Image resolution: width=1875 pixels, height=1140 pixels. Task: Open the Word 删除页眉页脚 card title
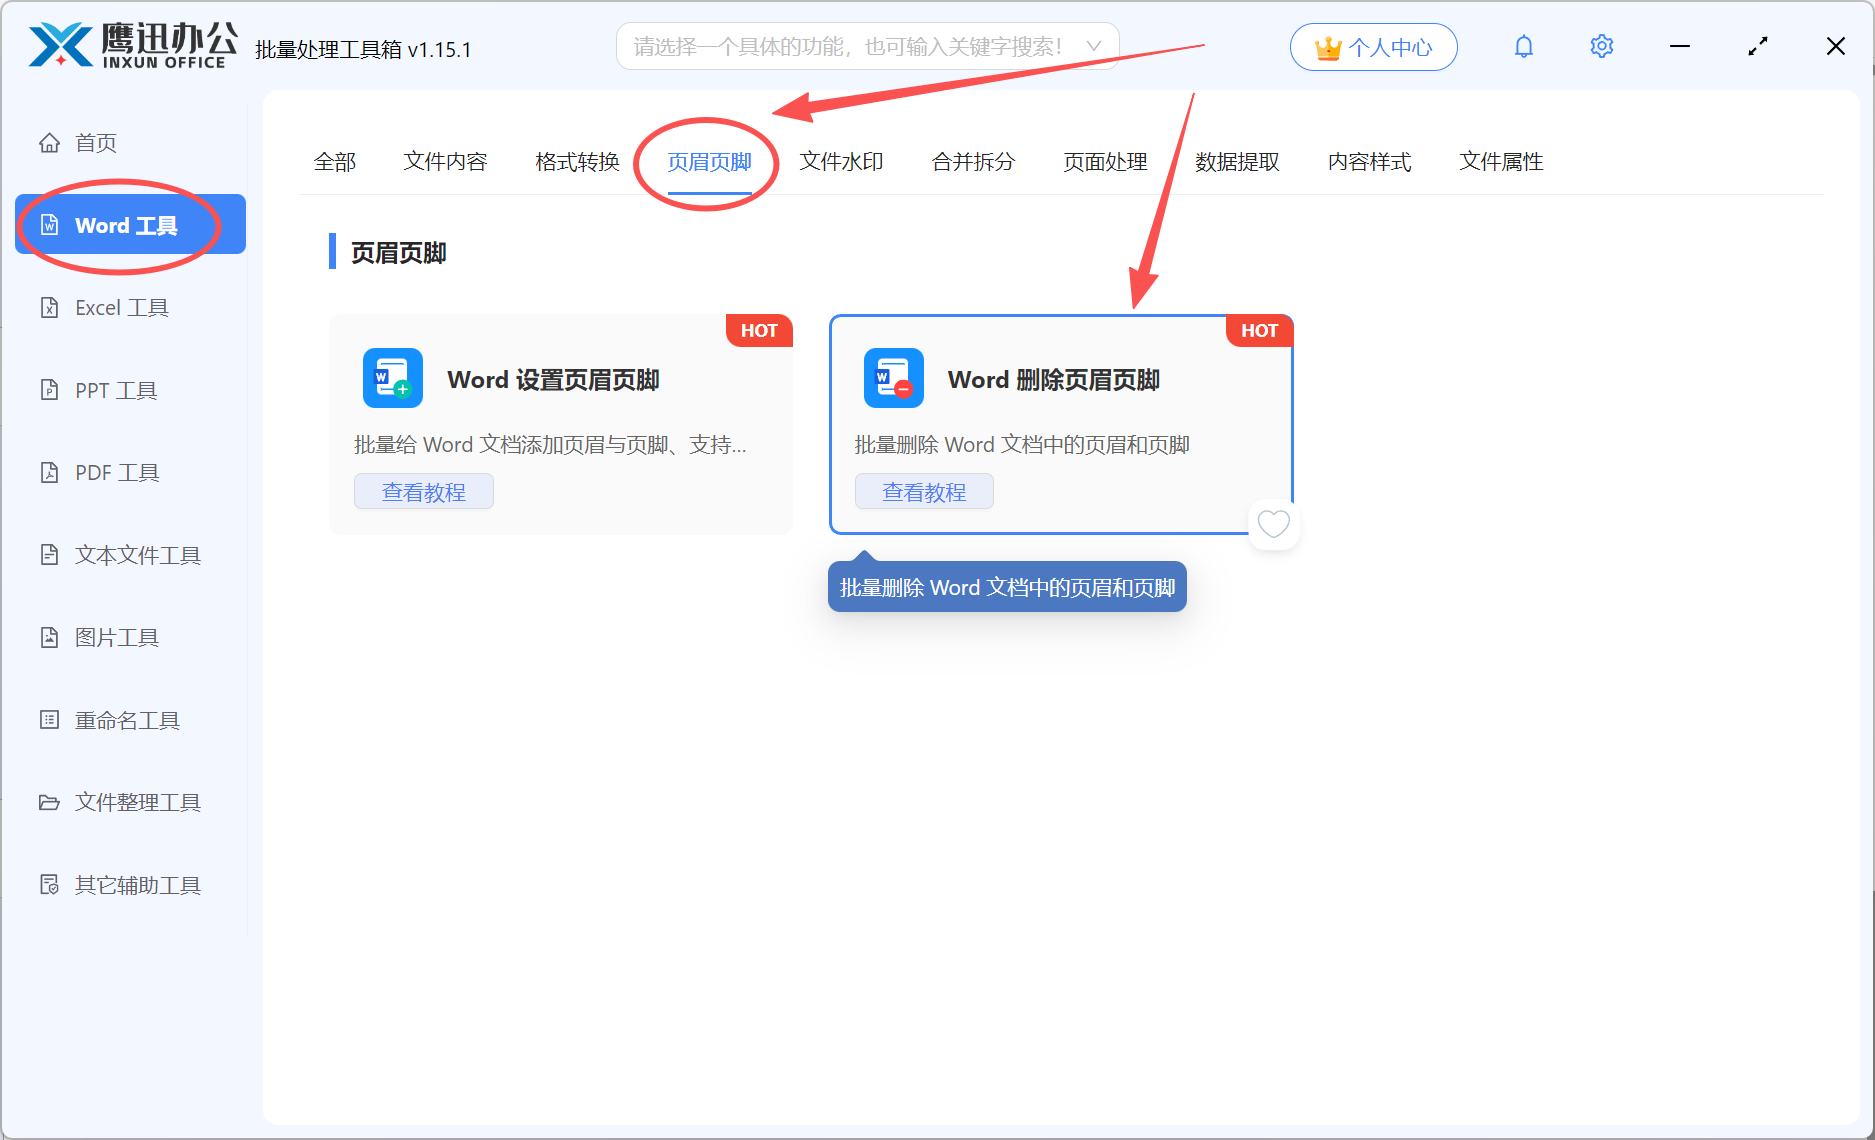1054,380
